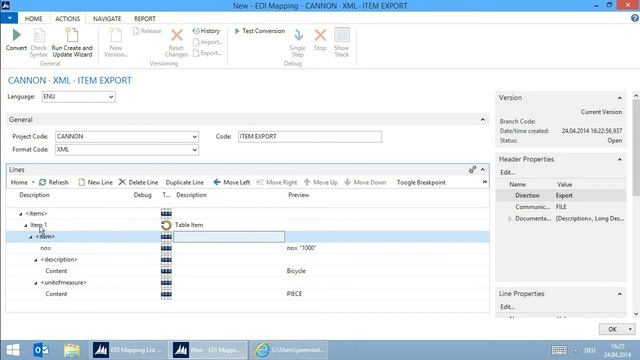Click Duplicate Line
640x360 pixels.
(x=184, y=182)
